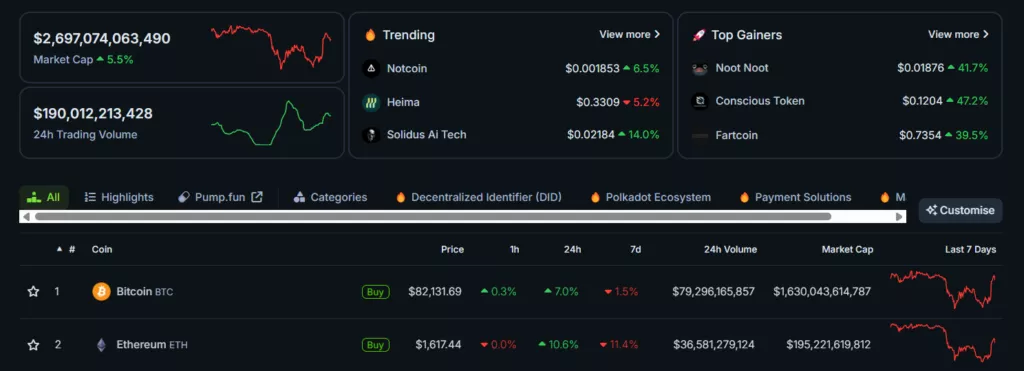Click the Bitcoin orange logo icon

101,291
